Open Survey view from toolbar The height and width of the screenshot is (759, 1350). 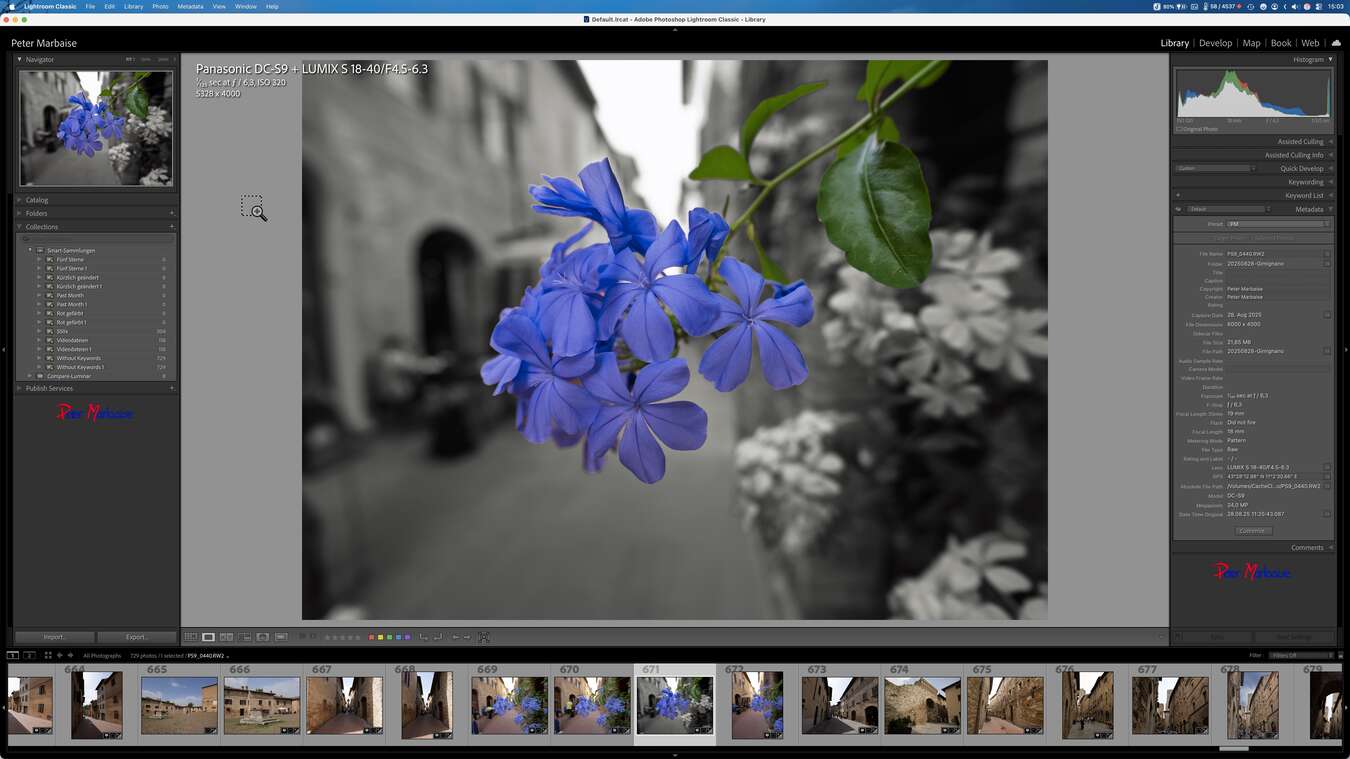(x=244, y=637)
